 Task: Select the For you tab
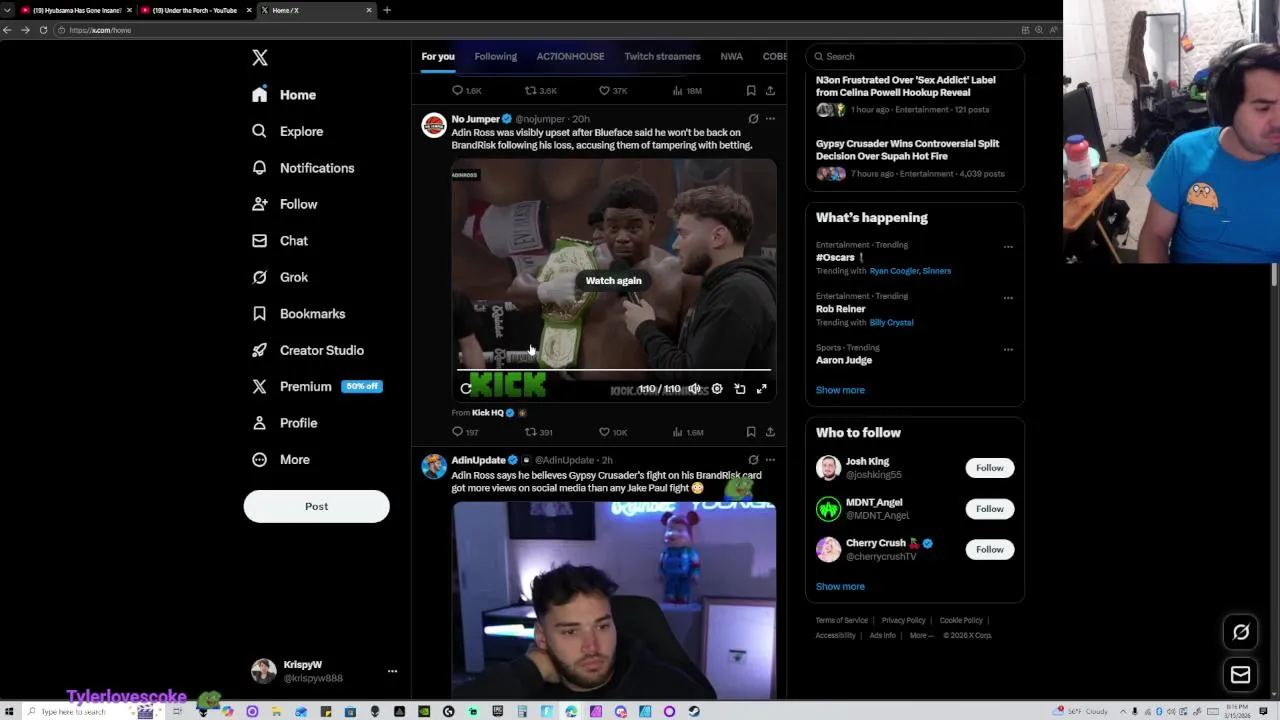click(x=438, y=56)
